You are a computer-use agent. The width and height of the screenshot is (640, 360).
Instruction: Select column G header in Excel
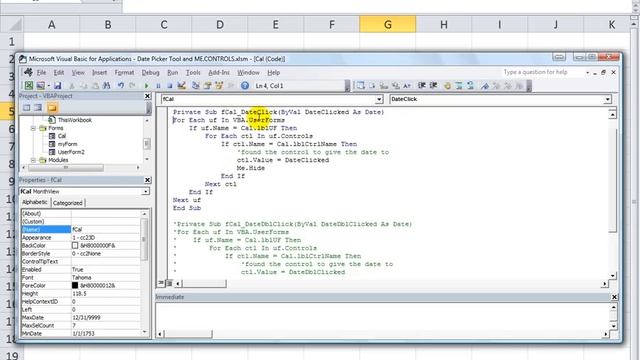click(387, 24)
